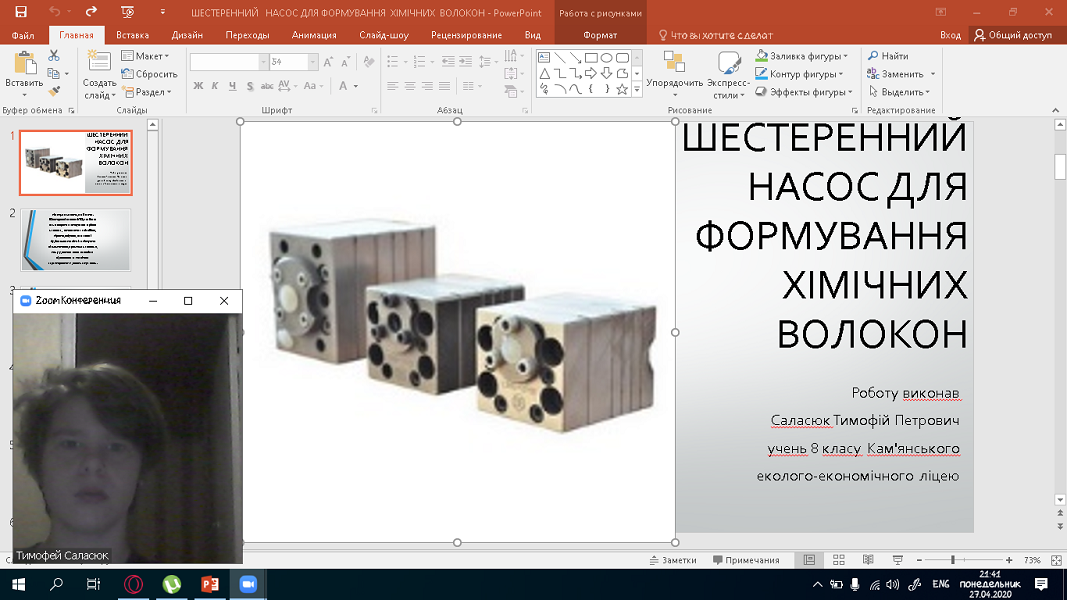Click the Copy icon in clipboard group

point(54,73)
